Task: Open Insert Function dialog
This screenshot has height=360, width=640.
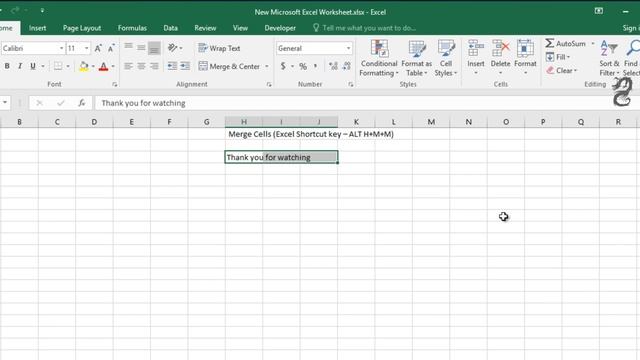Action: pos(82,103)
